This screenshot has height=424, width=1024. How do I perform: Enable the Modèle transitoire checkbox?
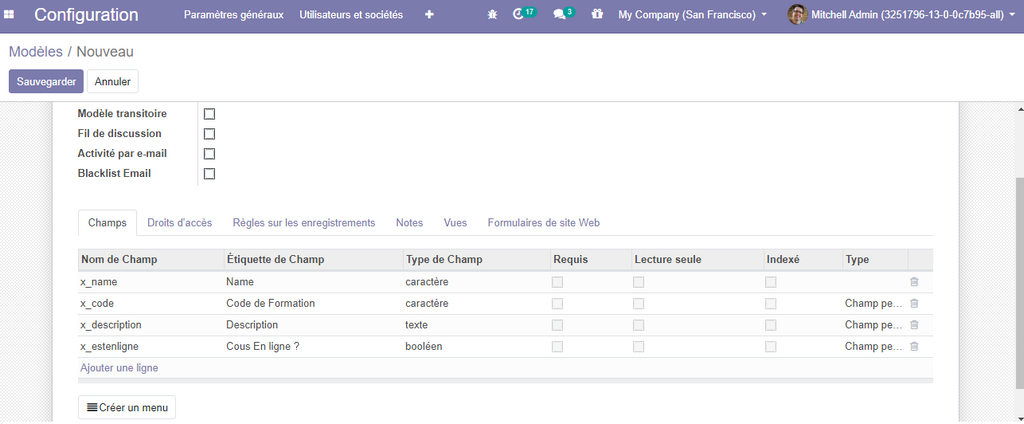pos(209,114)
